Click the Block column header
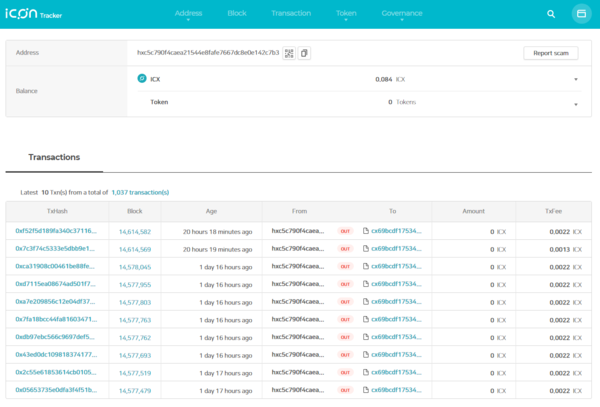600x407 pixels. pyautogui.click(x=135, y=211)
